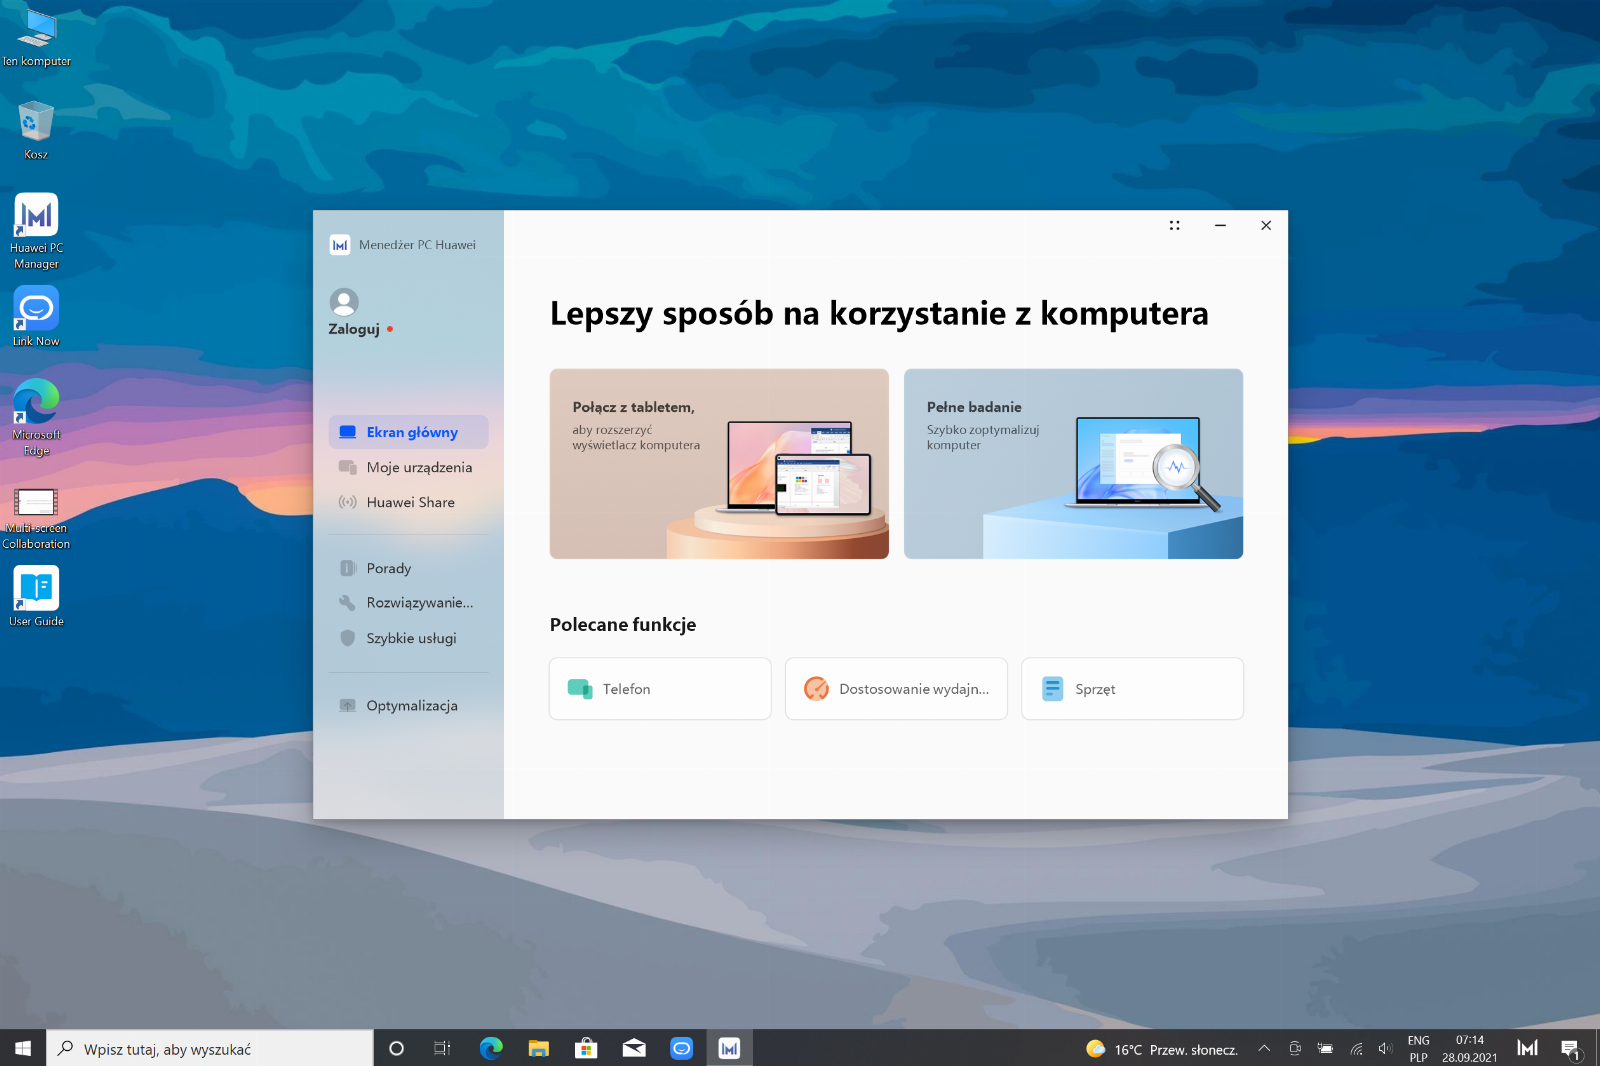The height and width of the screenshot is (1066, 1600).
Task: Open Cortana circle on taskbar
Action: (396, 1048)
